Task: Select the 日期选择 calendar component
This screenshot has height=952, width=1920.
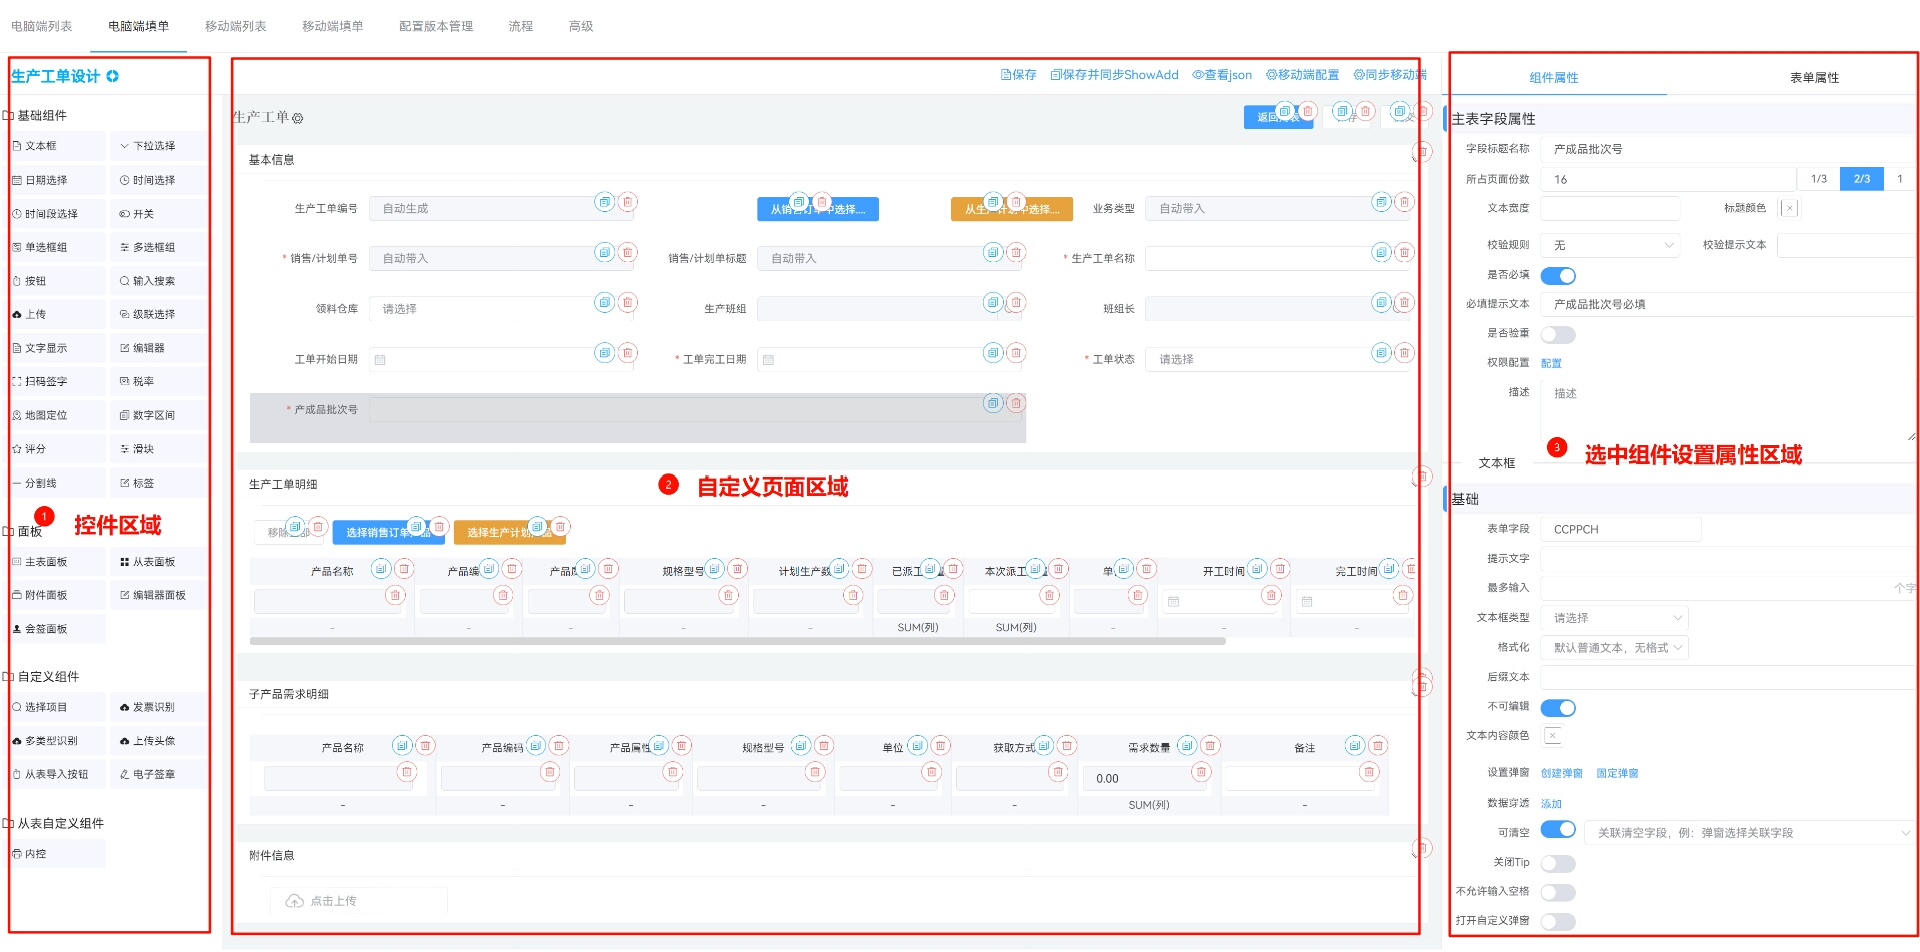Action: coord(46,180)
